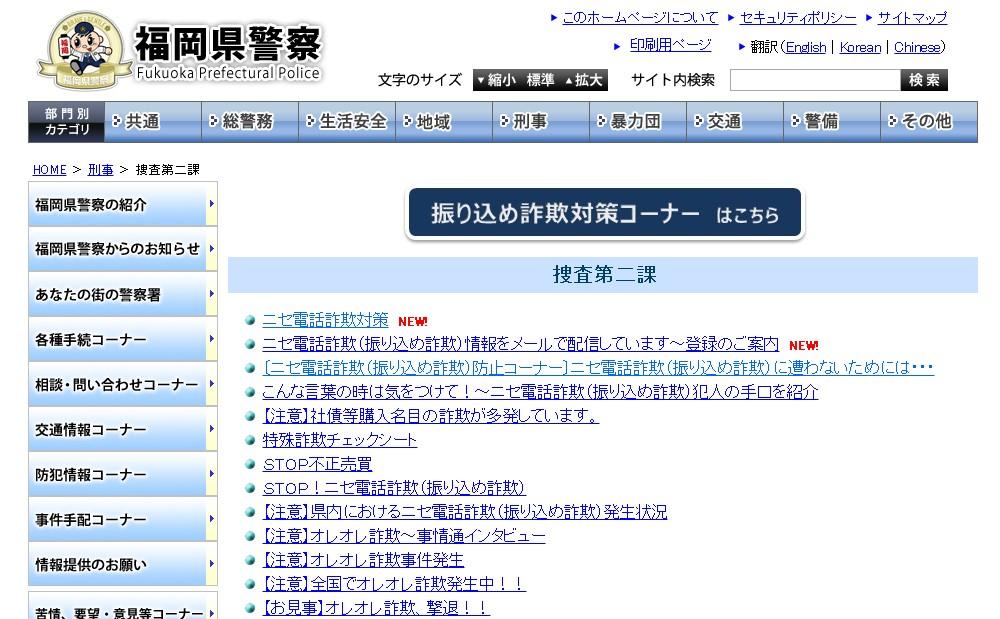Click the Fukuoka Prefectural Police mascot logo
1000x619 pixels.
(x=83, y=51)
